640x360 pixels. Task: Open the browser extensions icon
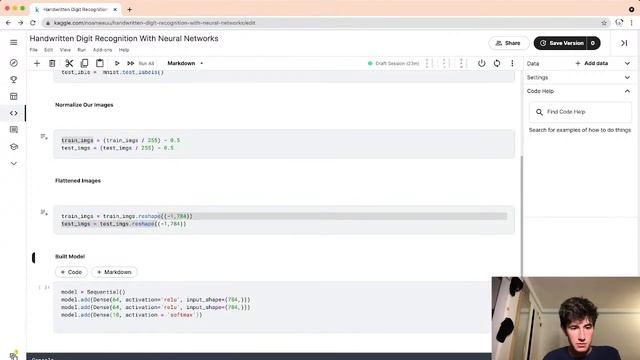point(619,23)
